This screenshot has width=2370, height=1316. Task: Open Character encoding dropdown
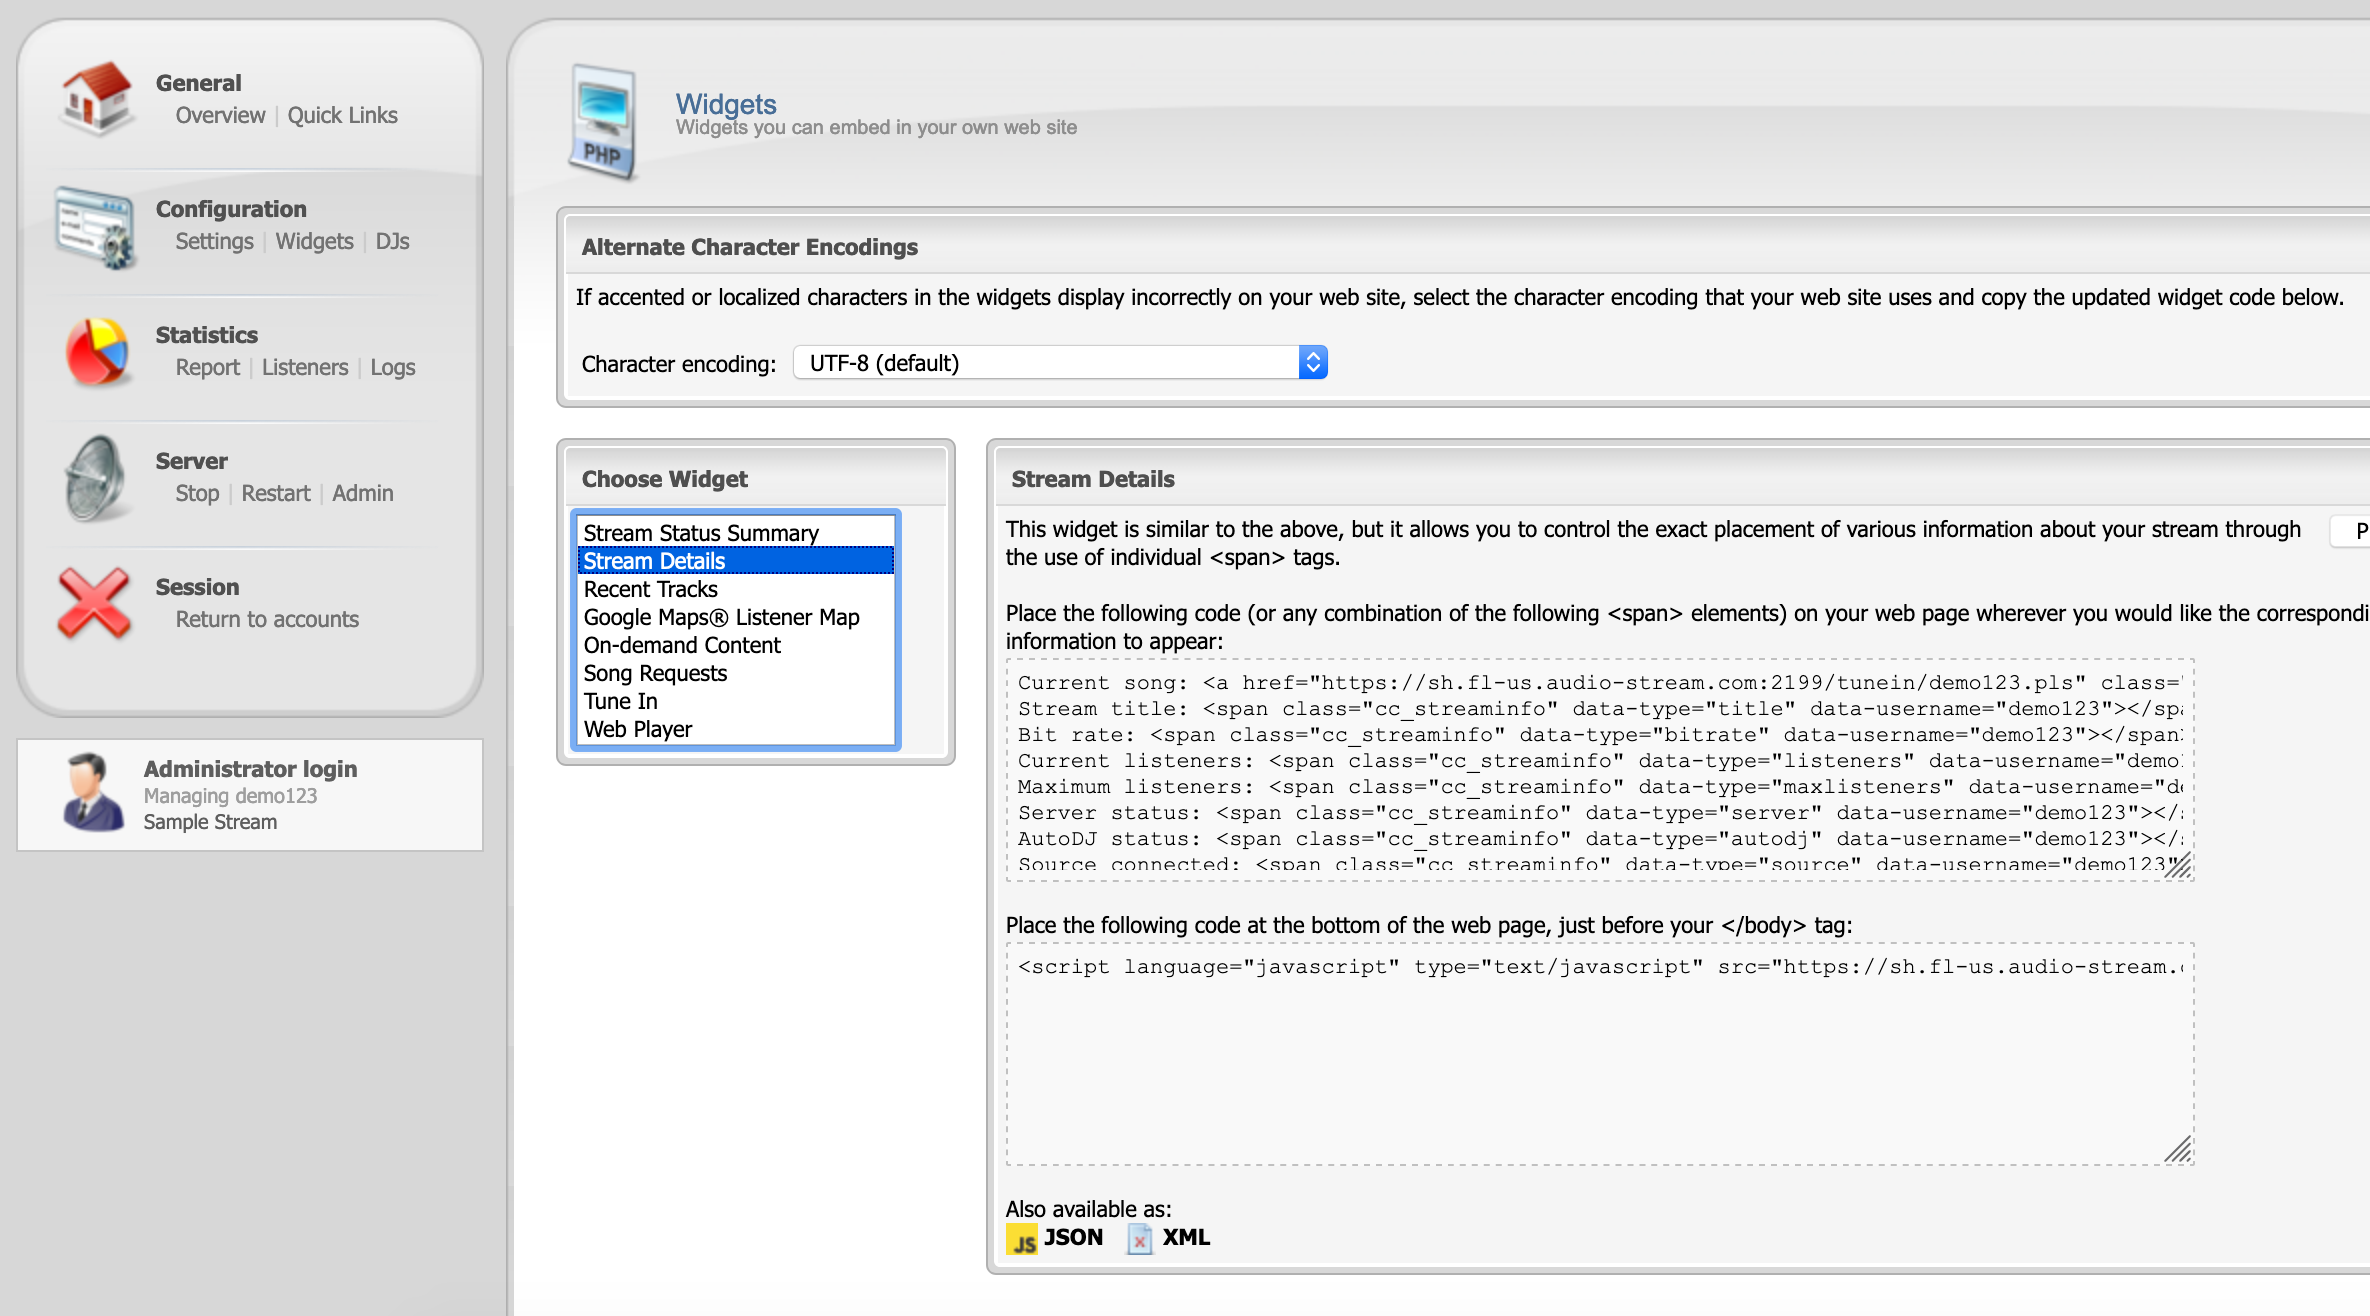1060,363
